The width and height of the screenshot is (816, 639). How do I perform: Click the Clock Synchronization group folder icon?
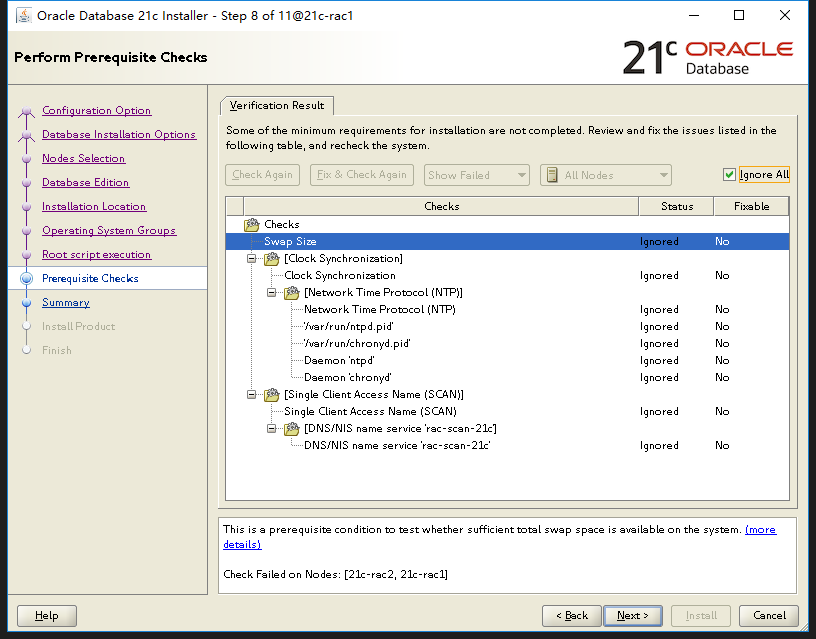click(272, 259)
